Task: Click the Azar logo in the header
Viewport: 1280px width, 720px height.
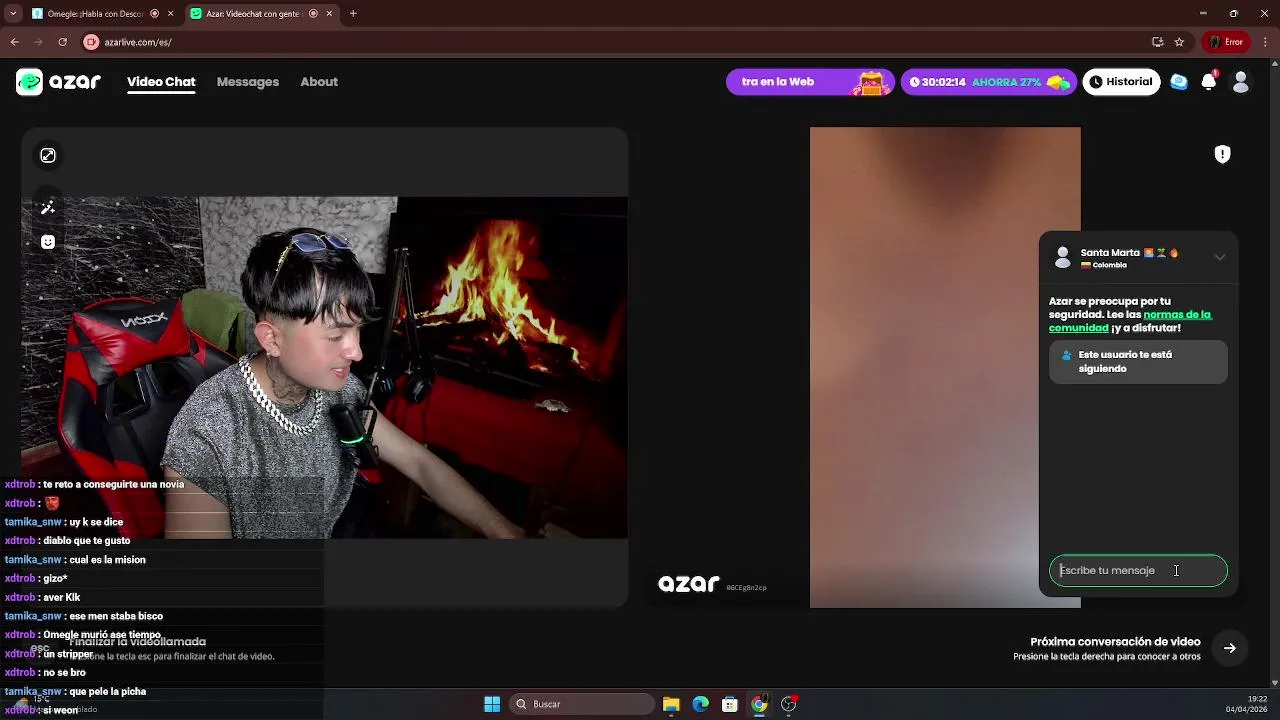Action: pos(58,82)
